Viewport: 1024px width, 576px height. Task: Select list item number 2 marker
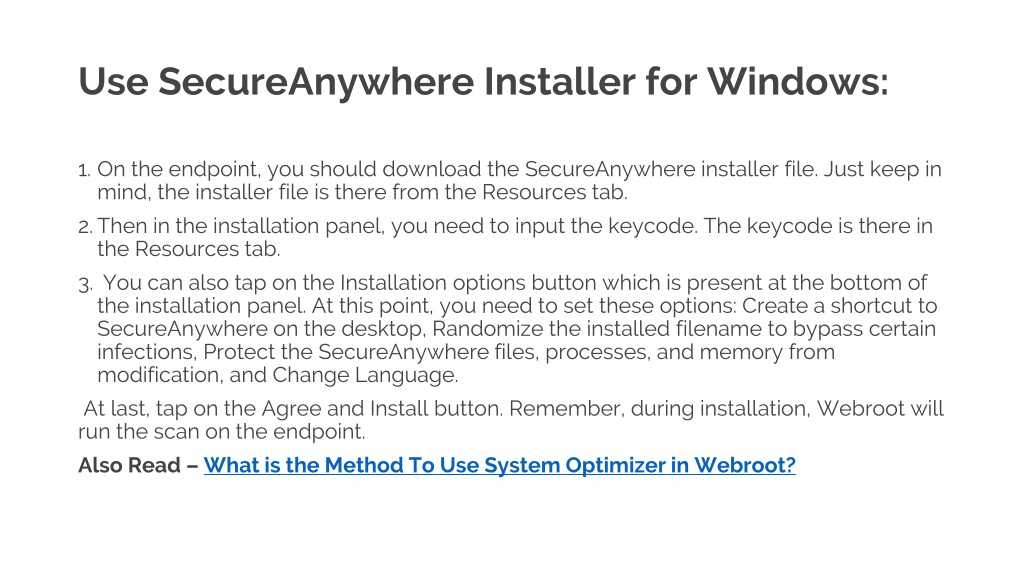coord(85,227)
